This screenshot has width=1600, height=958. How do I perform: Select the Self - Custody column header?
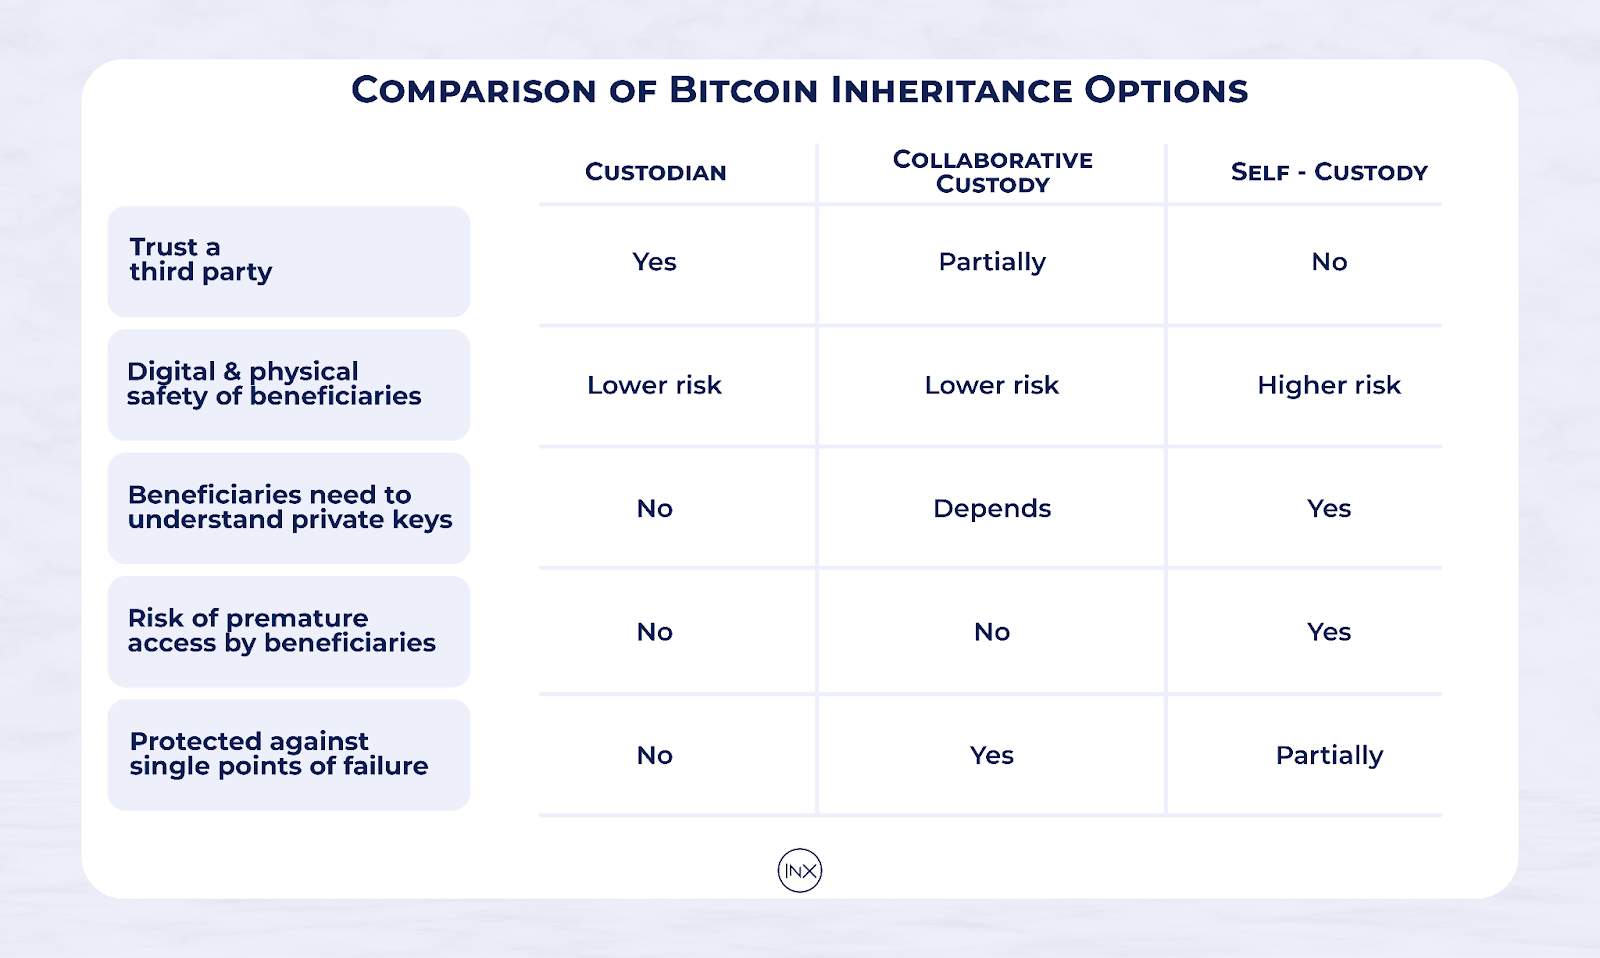1329,172
